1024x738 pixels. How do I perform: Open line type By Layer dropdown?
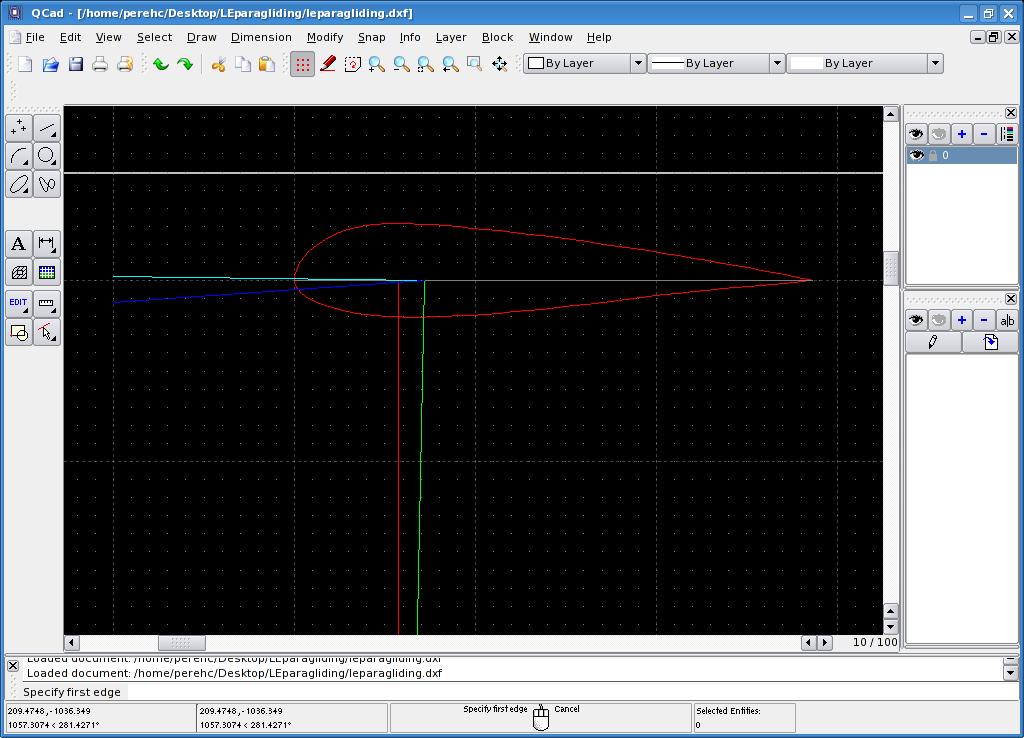[865, 63]
